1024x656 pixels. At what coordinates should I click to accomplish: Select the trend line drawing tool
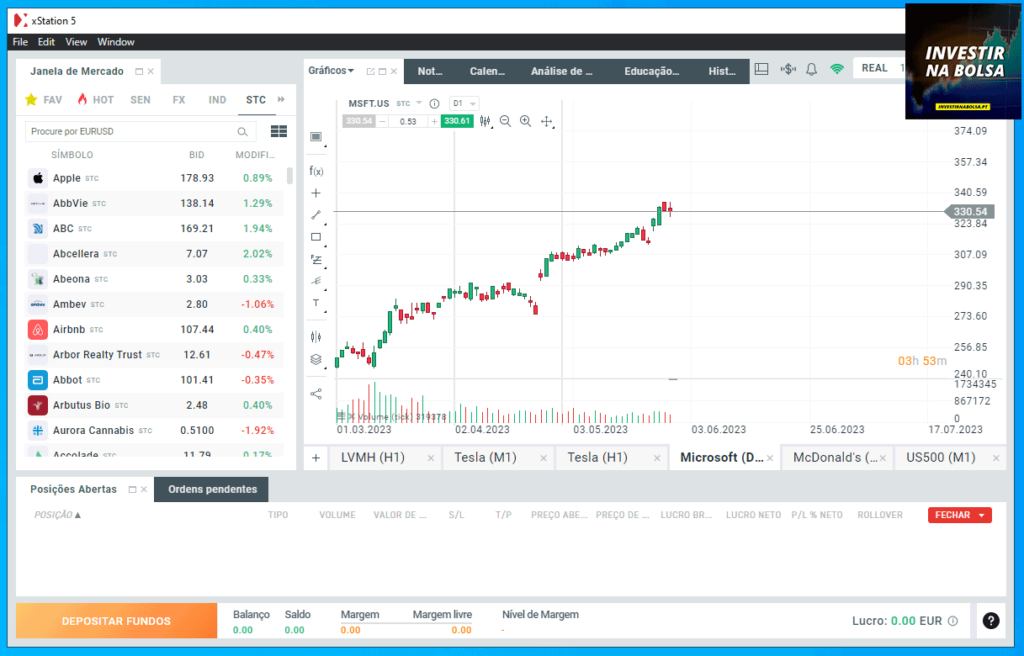click(316, 215)
